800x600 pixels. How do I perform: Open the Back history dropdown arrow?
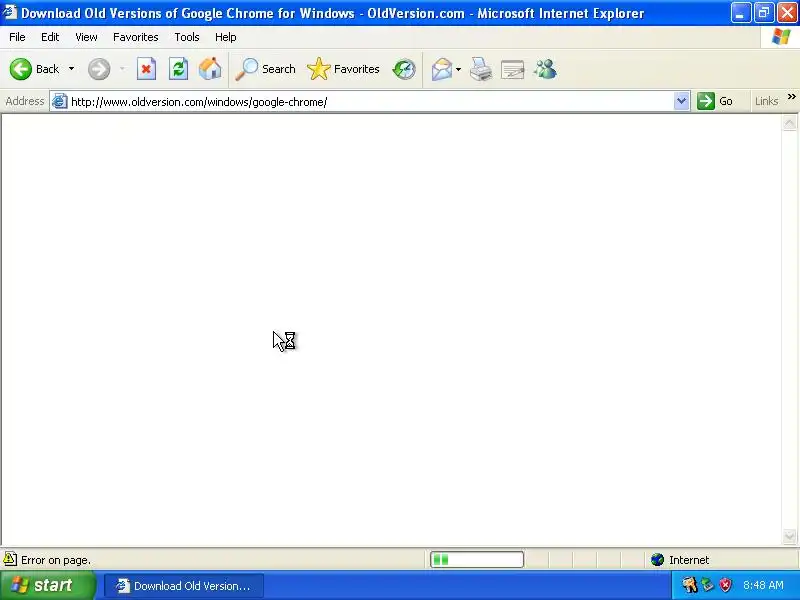point(71,69)
